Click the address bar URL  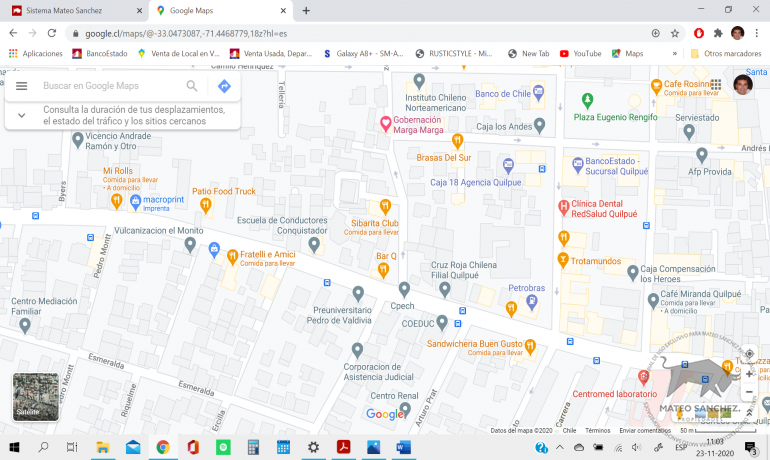tap(187, 33)
